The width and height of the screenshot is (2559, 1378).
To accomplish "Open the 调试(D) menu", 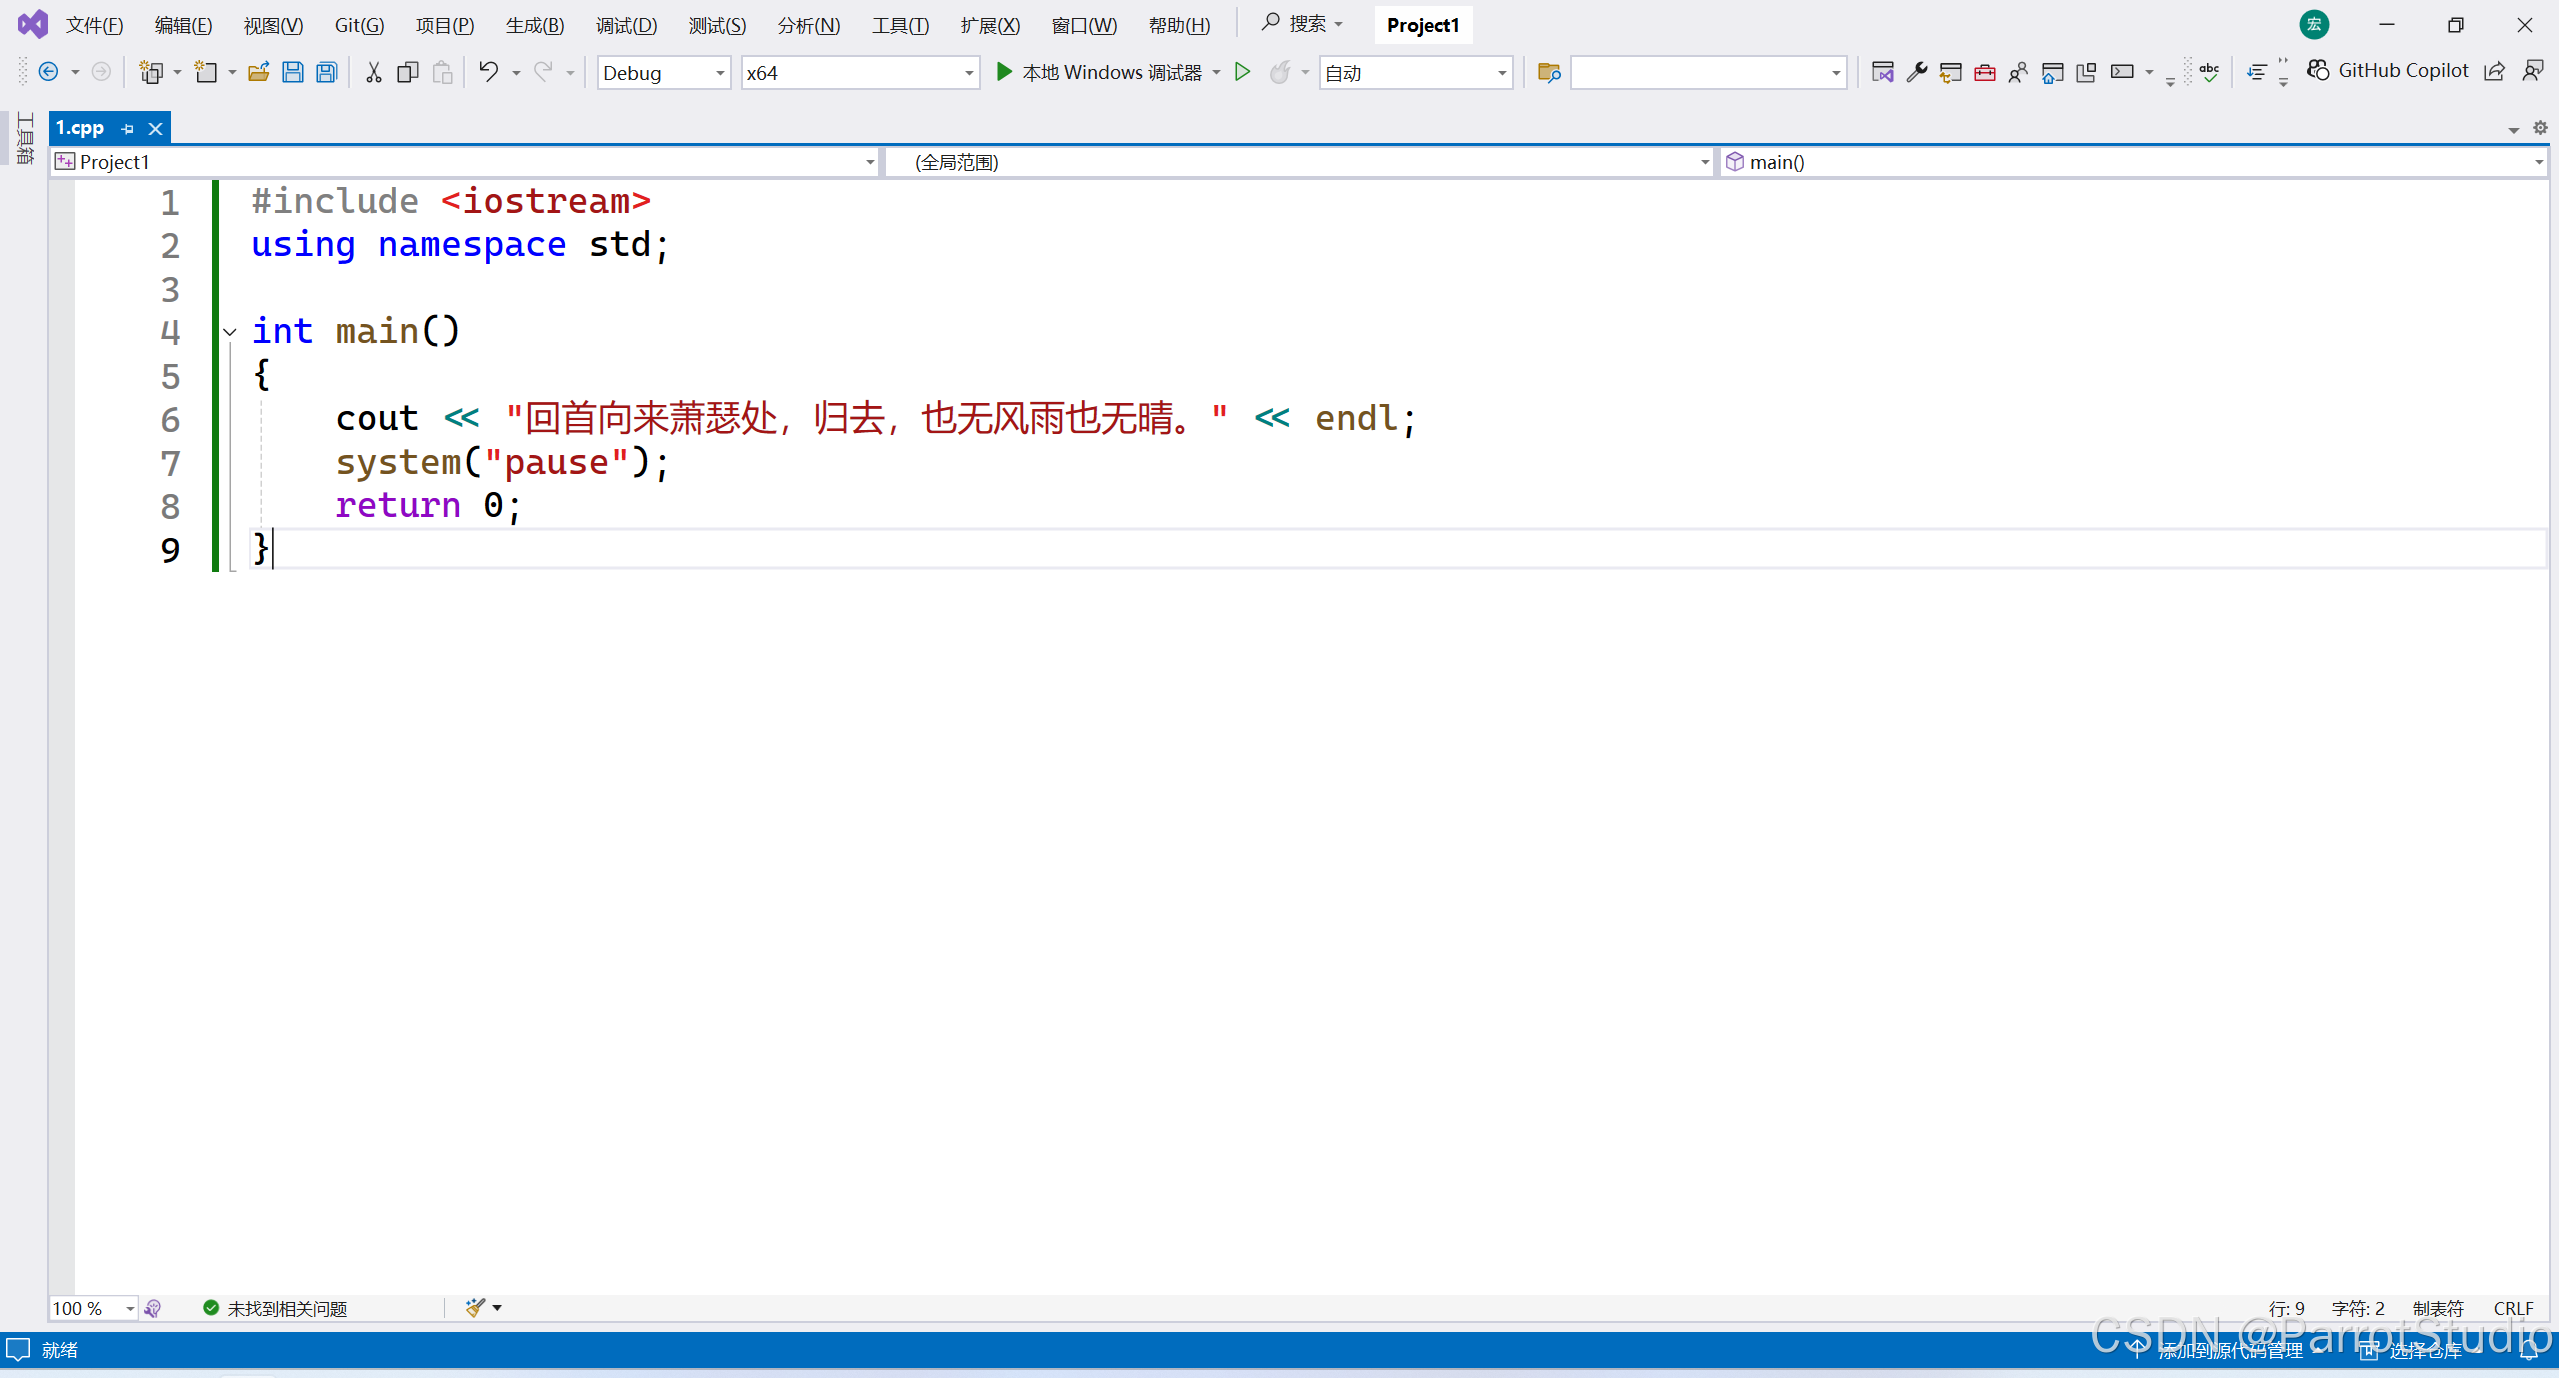I will [626, 25].
